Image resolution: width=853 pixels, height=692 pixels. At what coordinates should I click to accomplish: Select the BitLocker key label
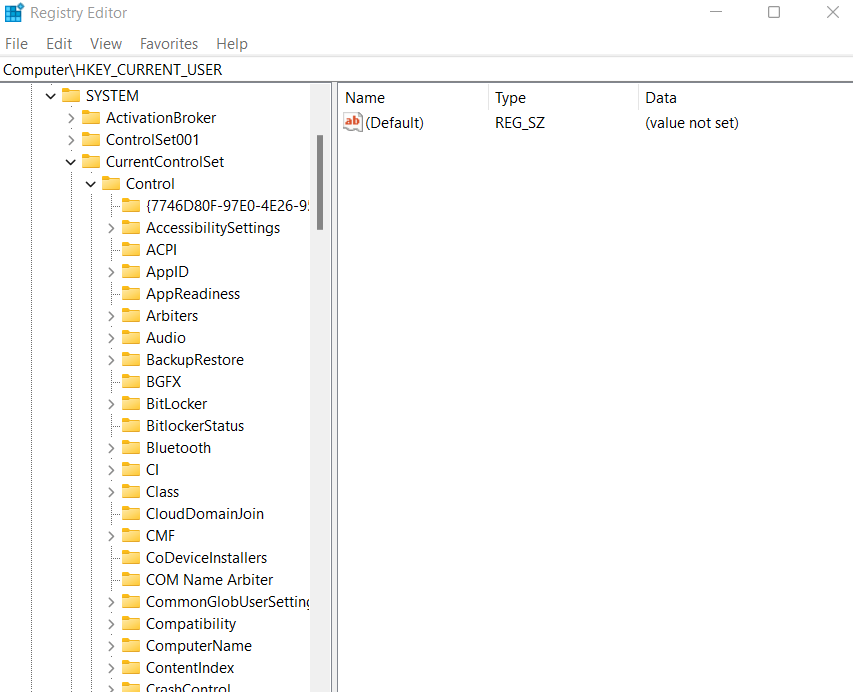176,404
